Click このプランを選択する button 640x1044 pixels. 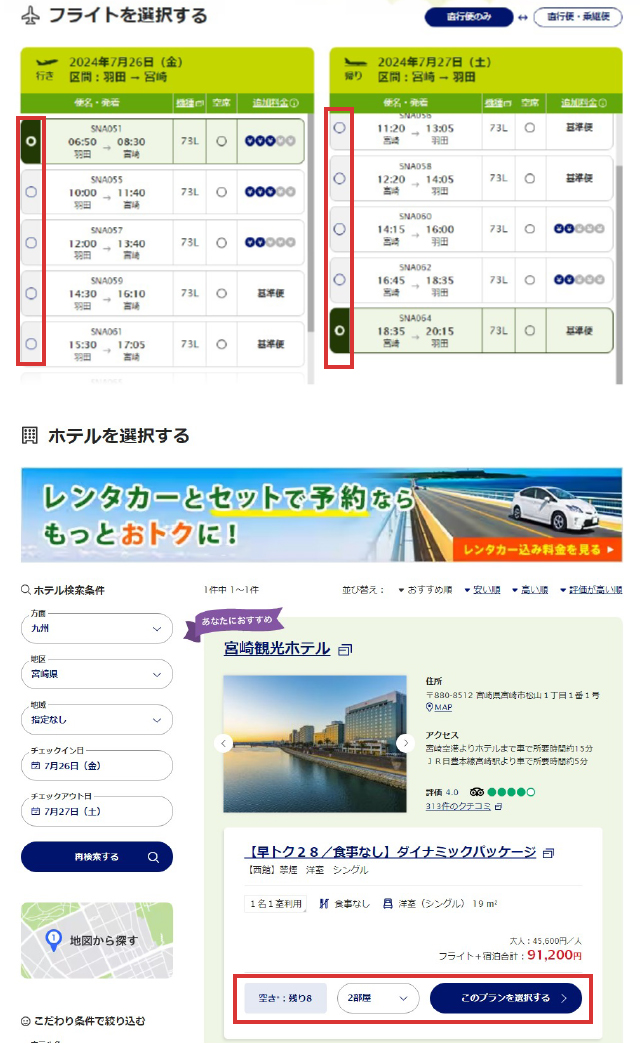click(x=506, y=998)
